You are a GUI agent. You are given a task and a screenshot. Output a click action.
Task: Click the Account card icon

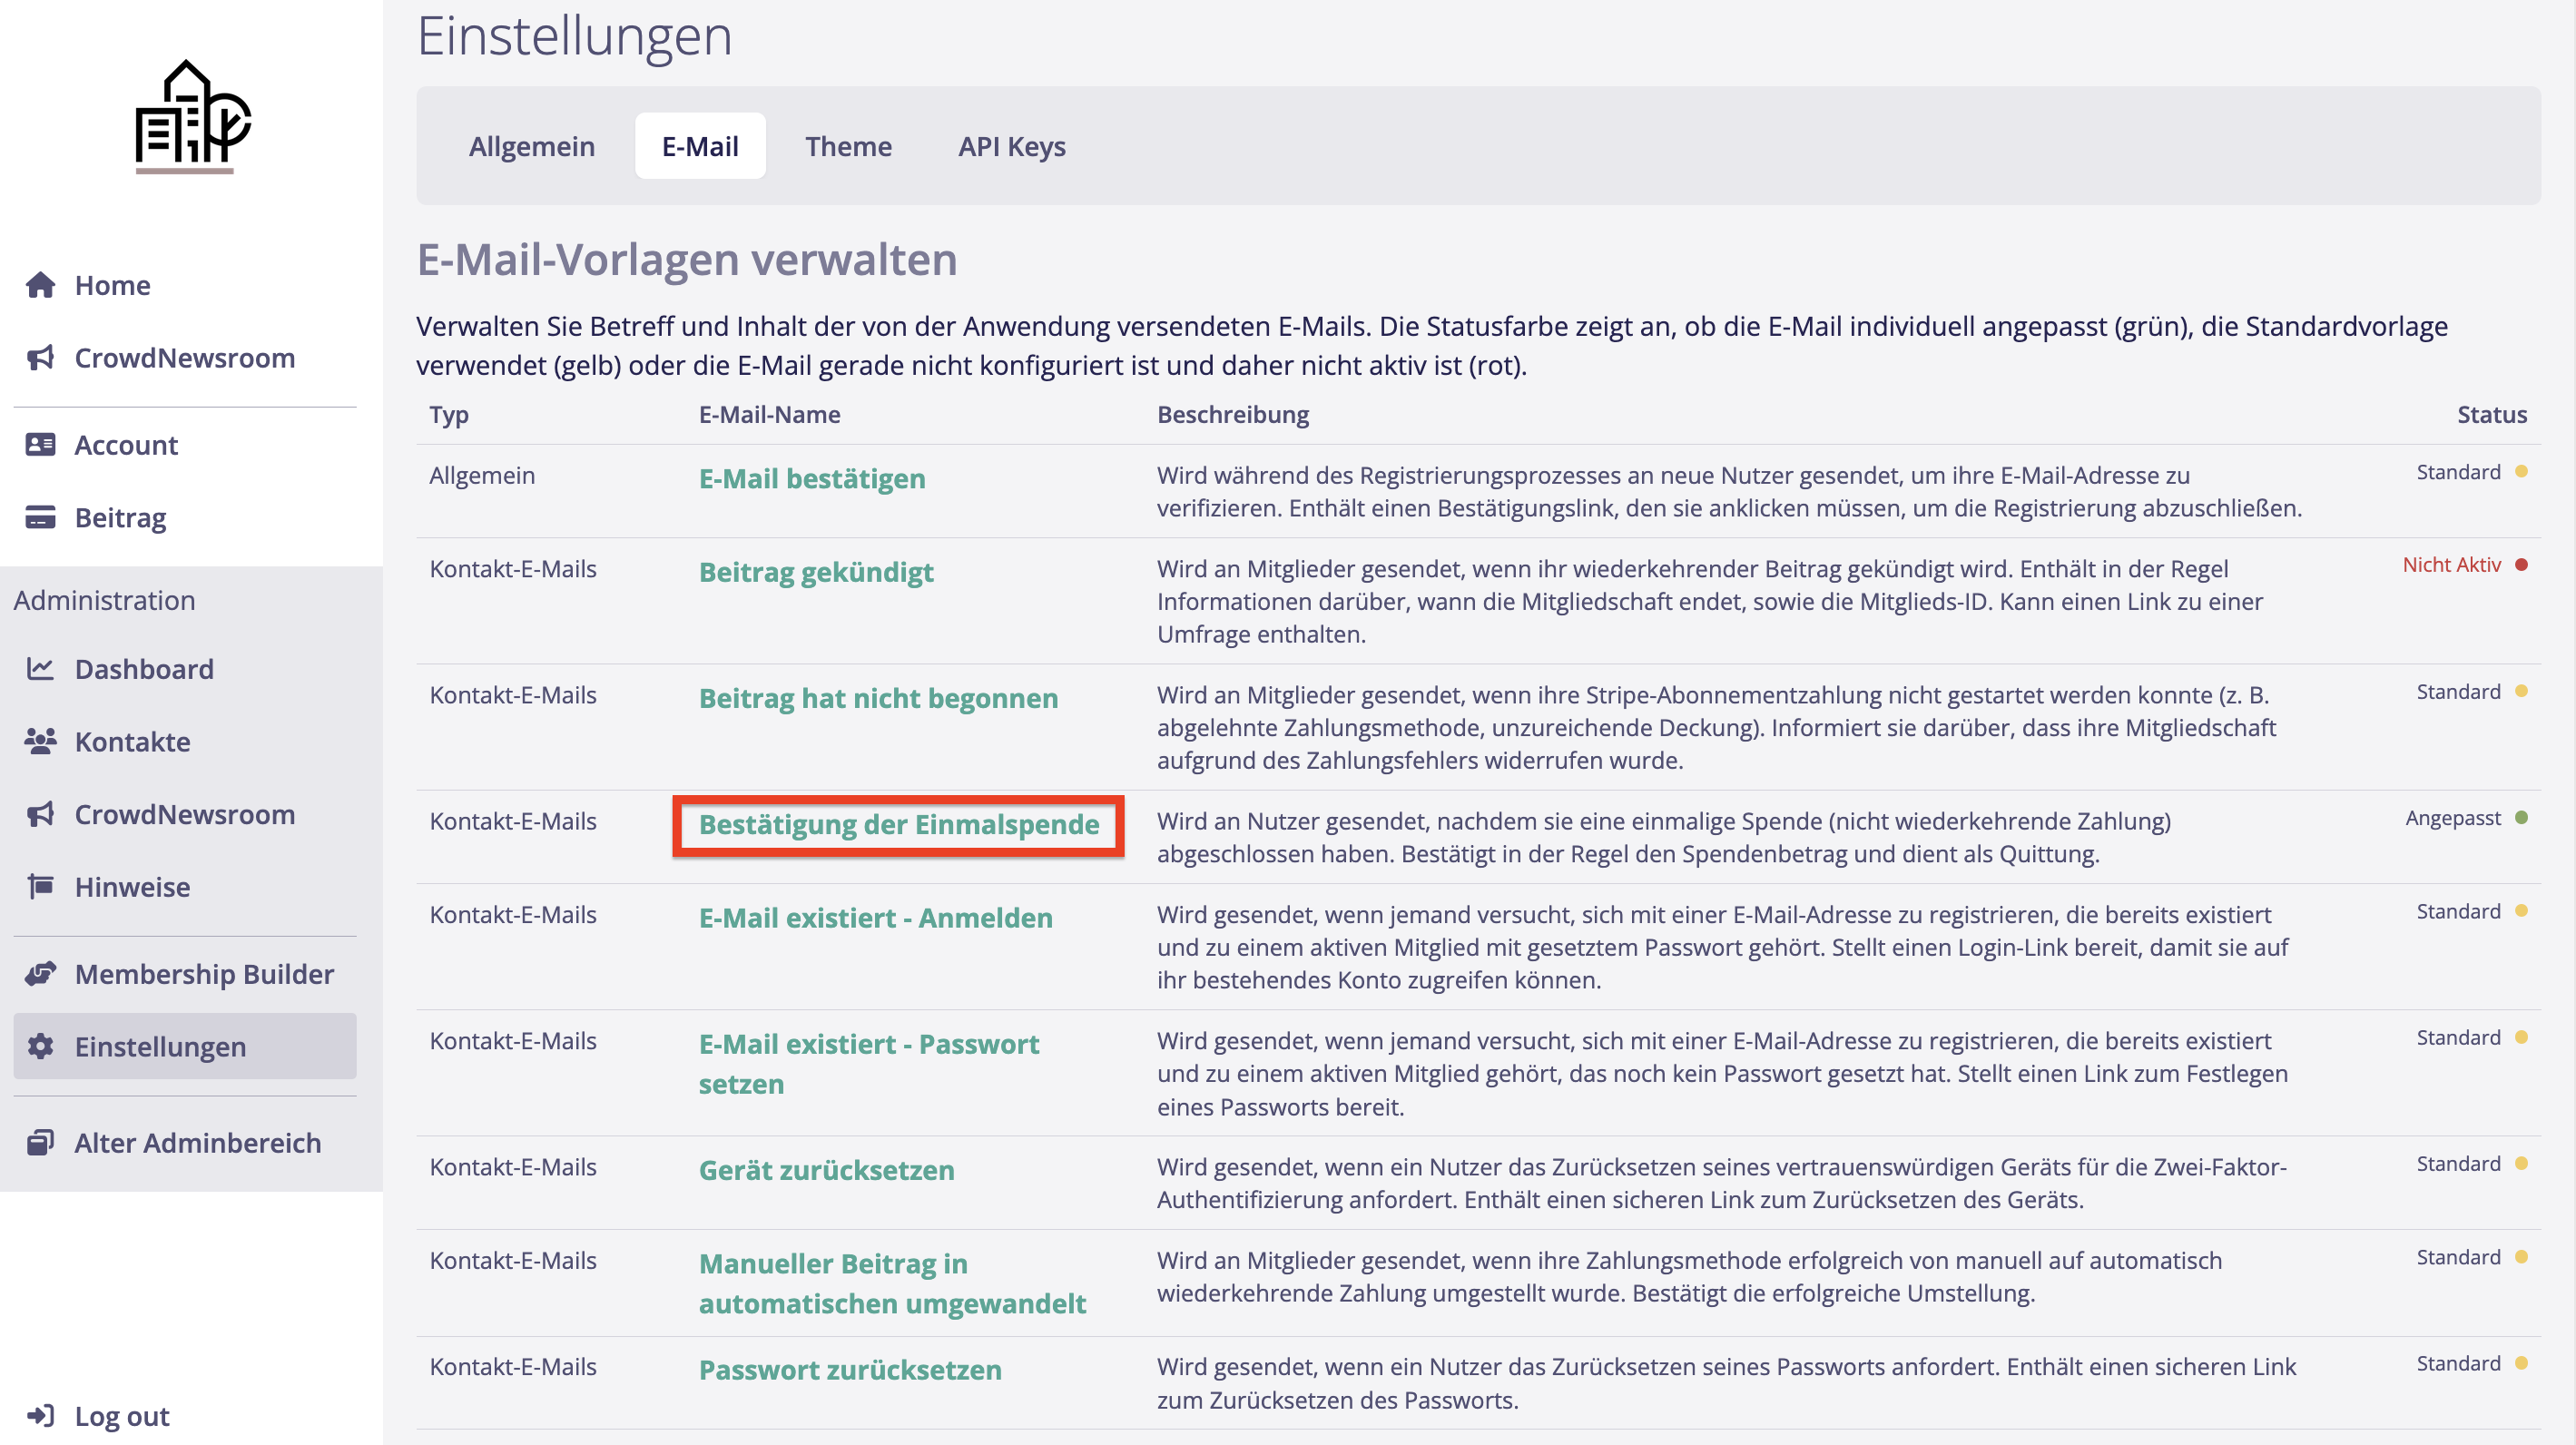click(40, 445)
